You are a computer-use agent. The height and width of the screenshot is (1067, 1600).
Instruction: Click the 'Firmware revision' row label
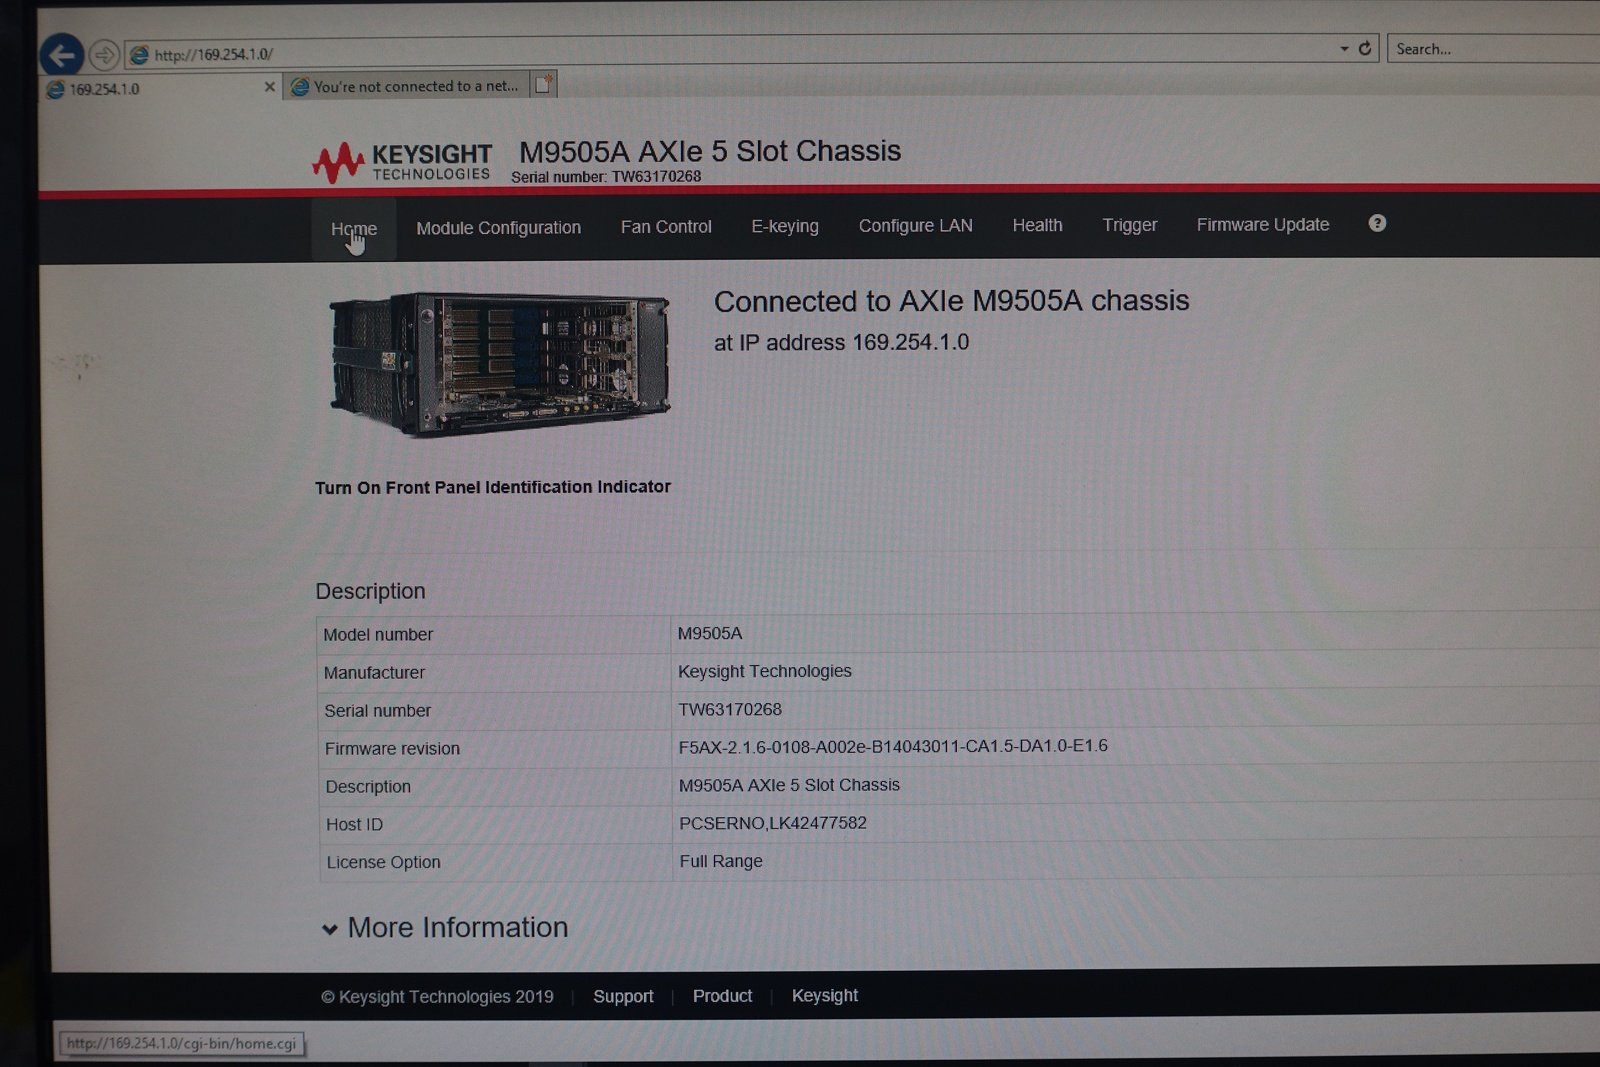[x=392, y=748]
